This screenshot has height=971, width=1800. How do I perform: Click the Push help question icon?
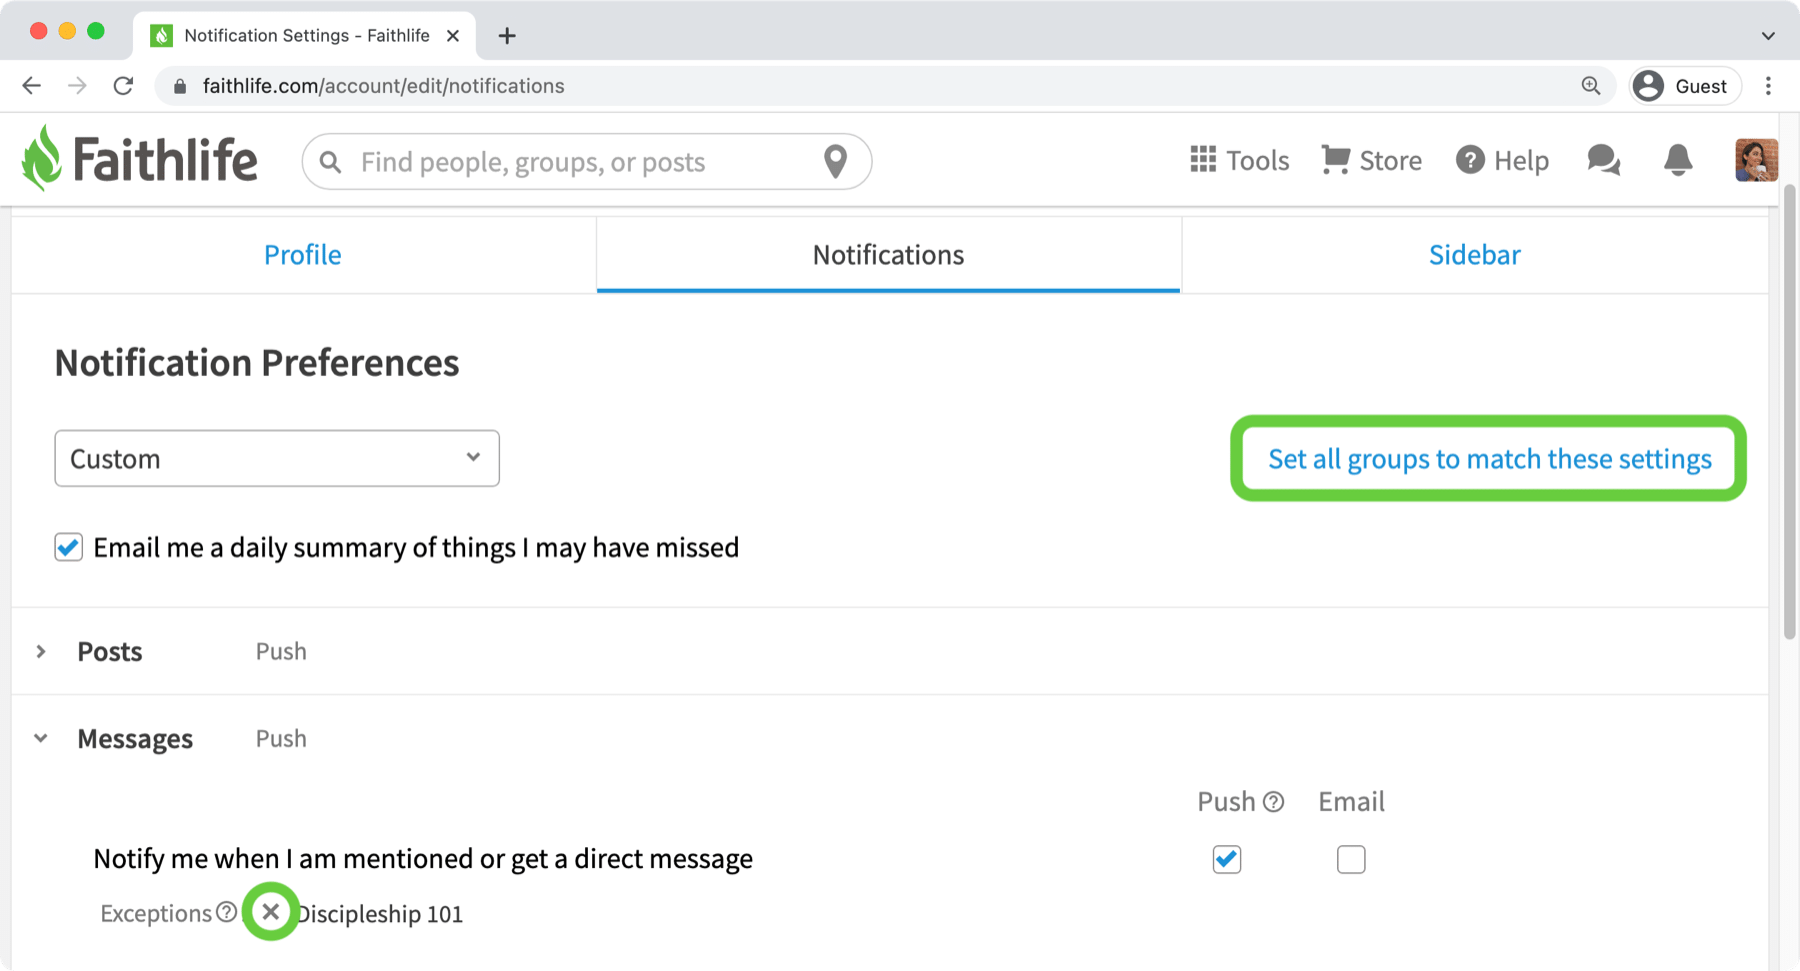1273,802
